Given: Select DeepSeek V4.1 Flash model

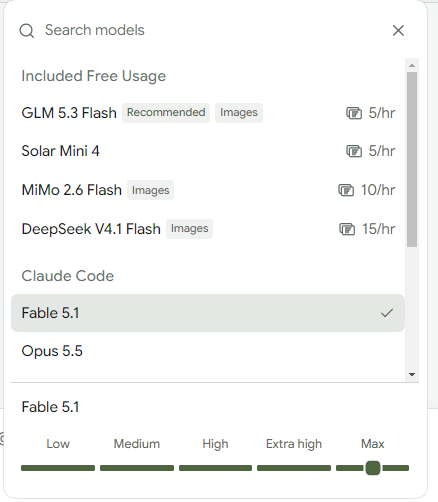Looking at the screenshot, I should point(208,229).
